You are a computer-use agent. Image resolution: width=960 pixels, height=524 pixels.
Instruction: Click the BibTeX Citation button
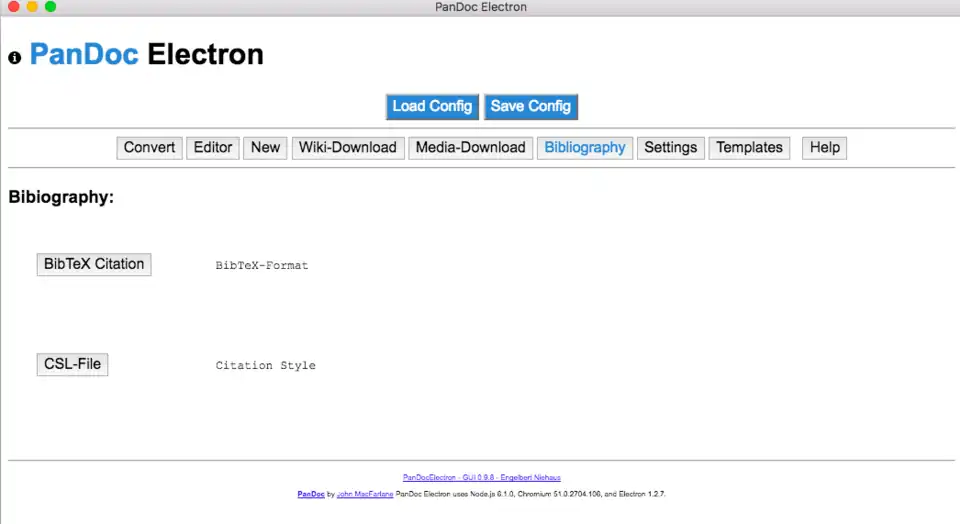pyautogui.click(x=94, y=265)
